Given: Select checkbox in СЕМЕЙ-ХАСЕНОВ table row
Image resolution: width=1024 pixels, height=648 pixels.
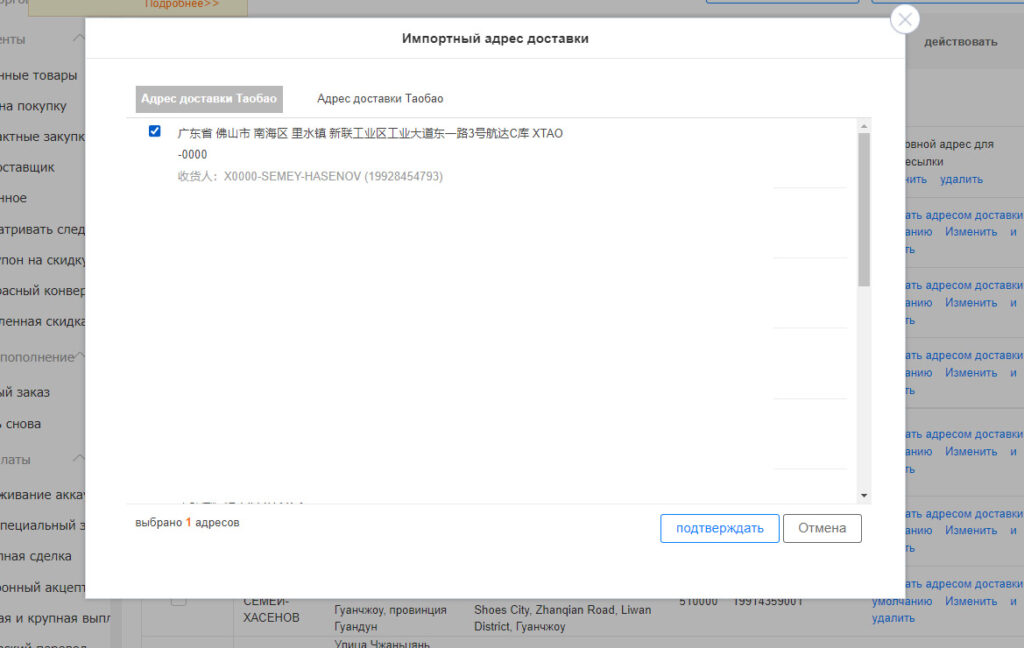Looking at the screenshot, I should 178,600.
